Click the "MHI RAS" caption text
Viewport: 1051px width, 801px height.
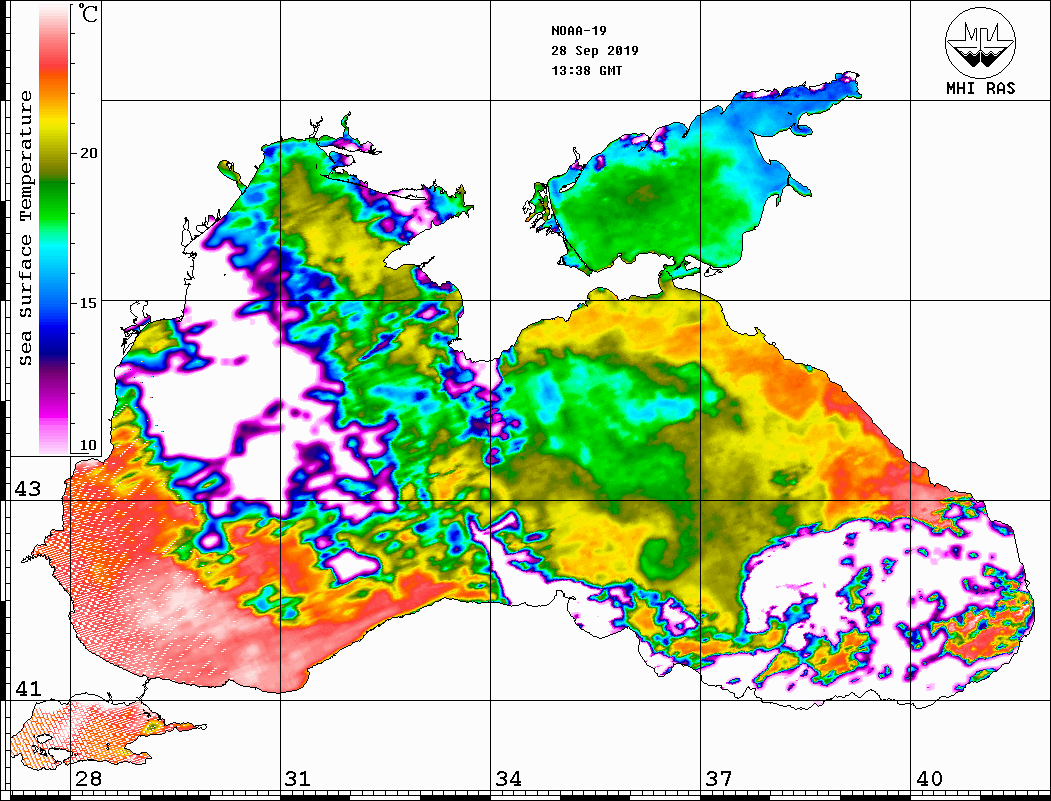click(981, 88)
